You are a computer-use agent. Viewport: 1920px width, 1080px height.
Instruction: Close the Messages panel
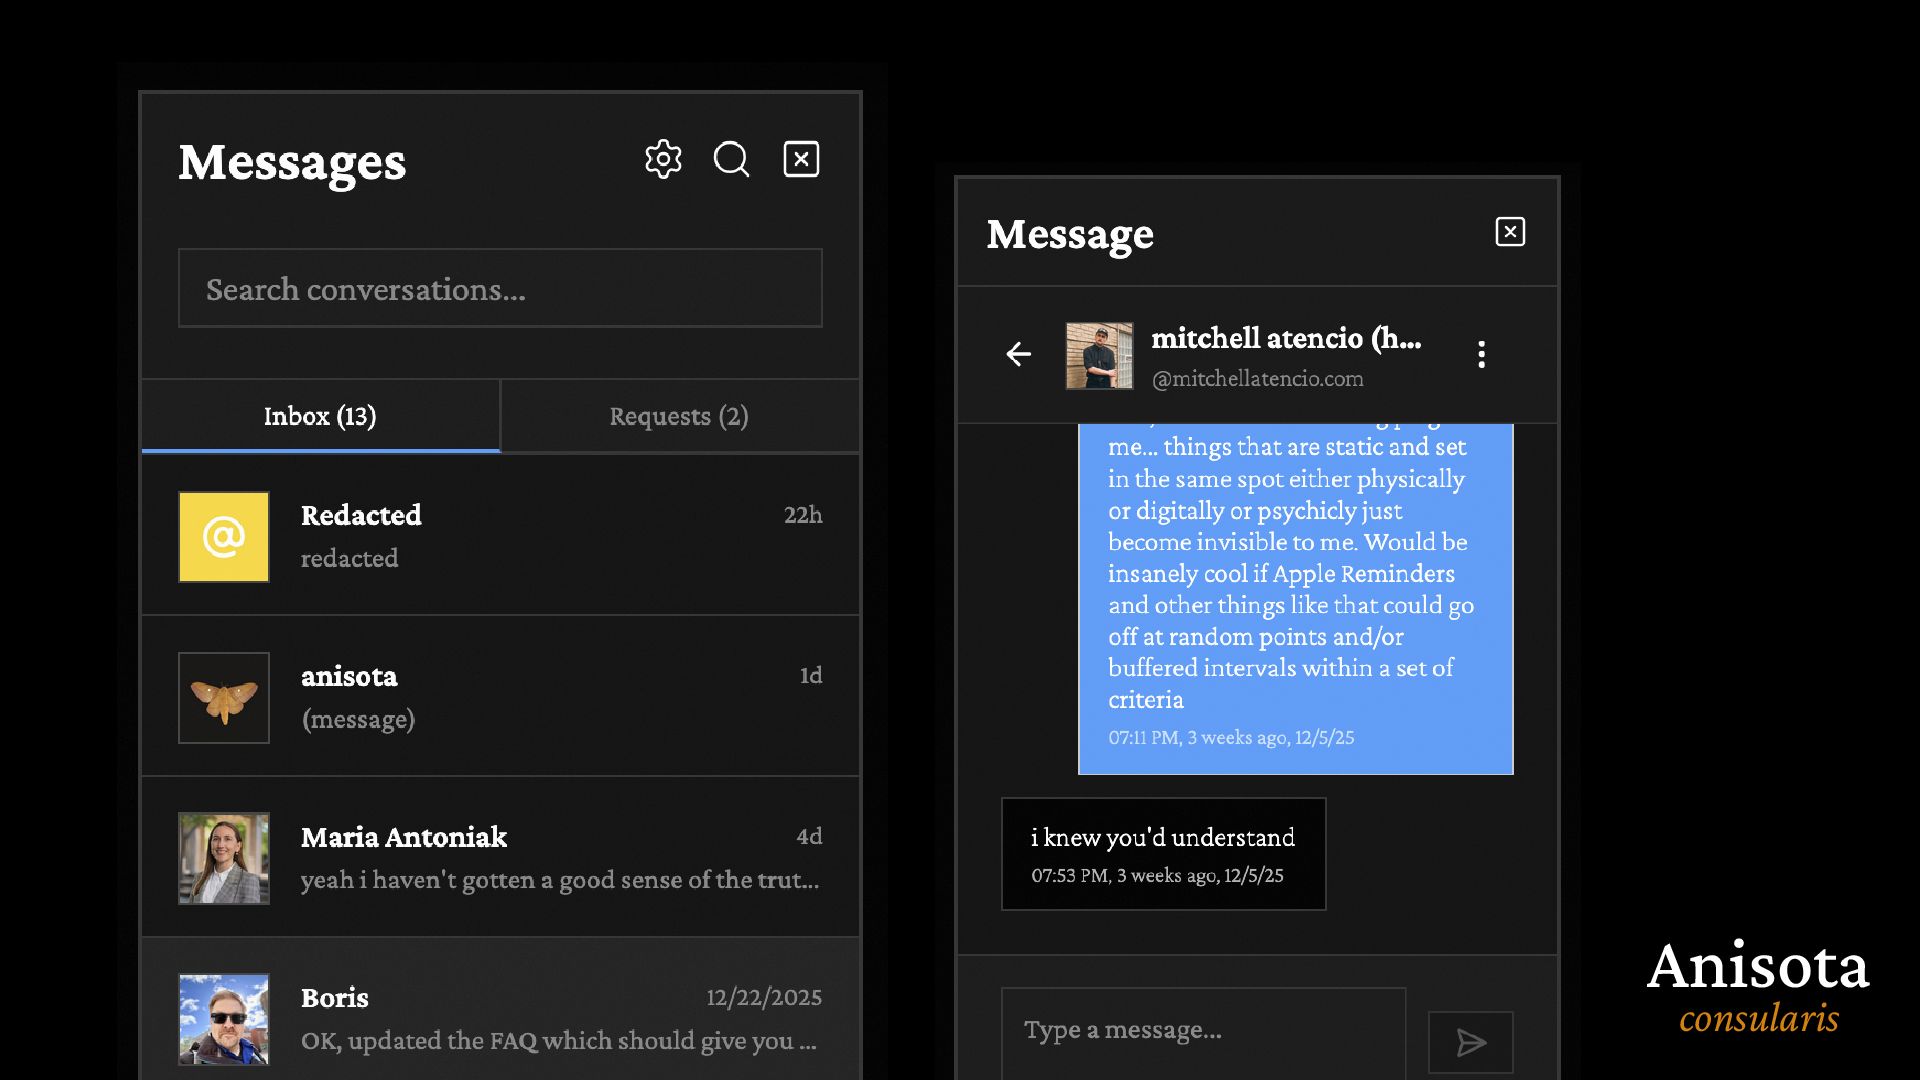801,159
